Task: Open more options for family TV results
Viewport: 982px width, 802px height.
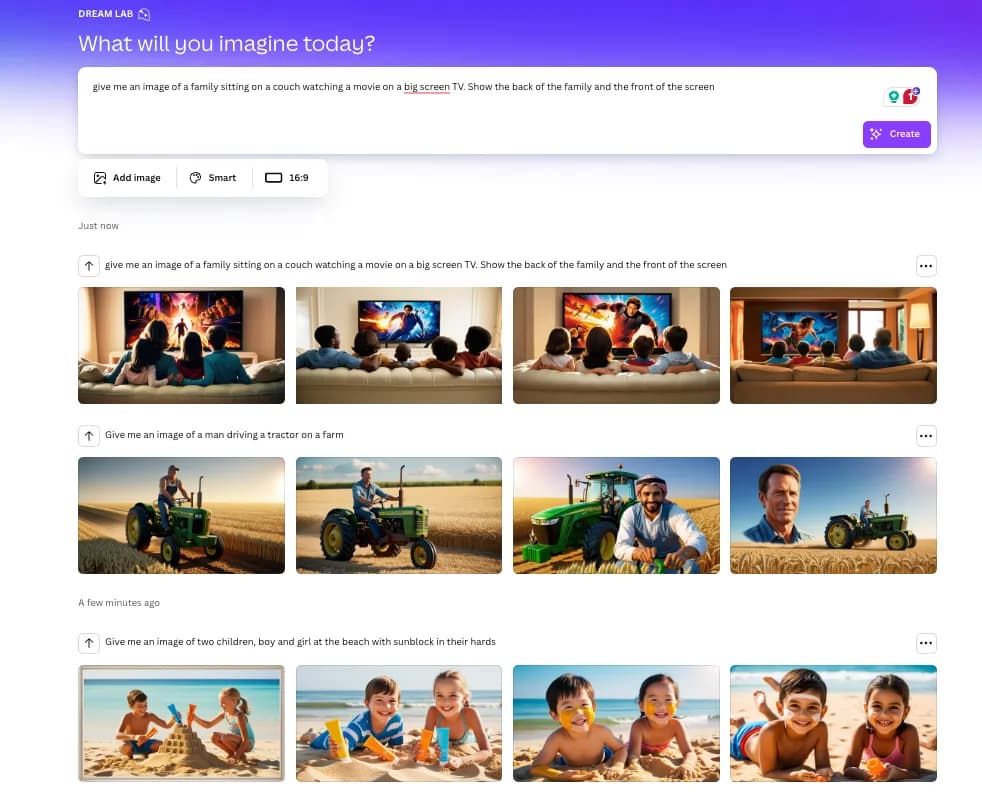Action: tap(926, 265)
